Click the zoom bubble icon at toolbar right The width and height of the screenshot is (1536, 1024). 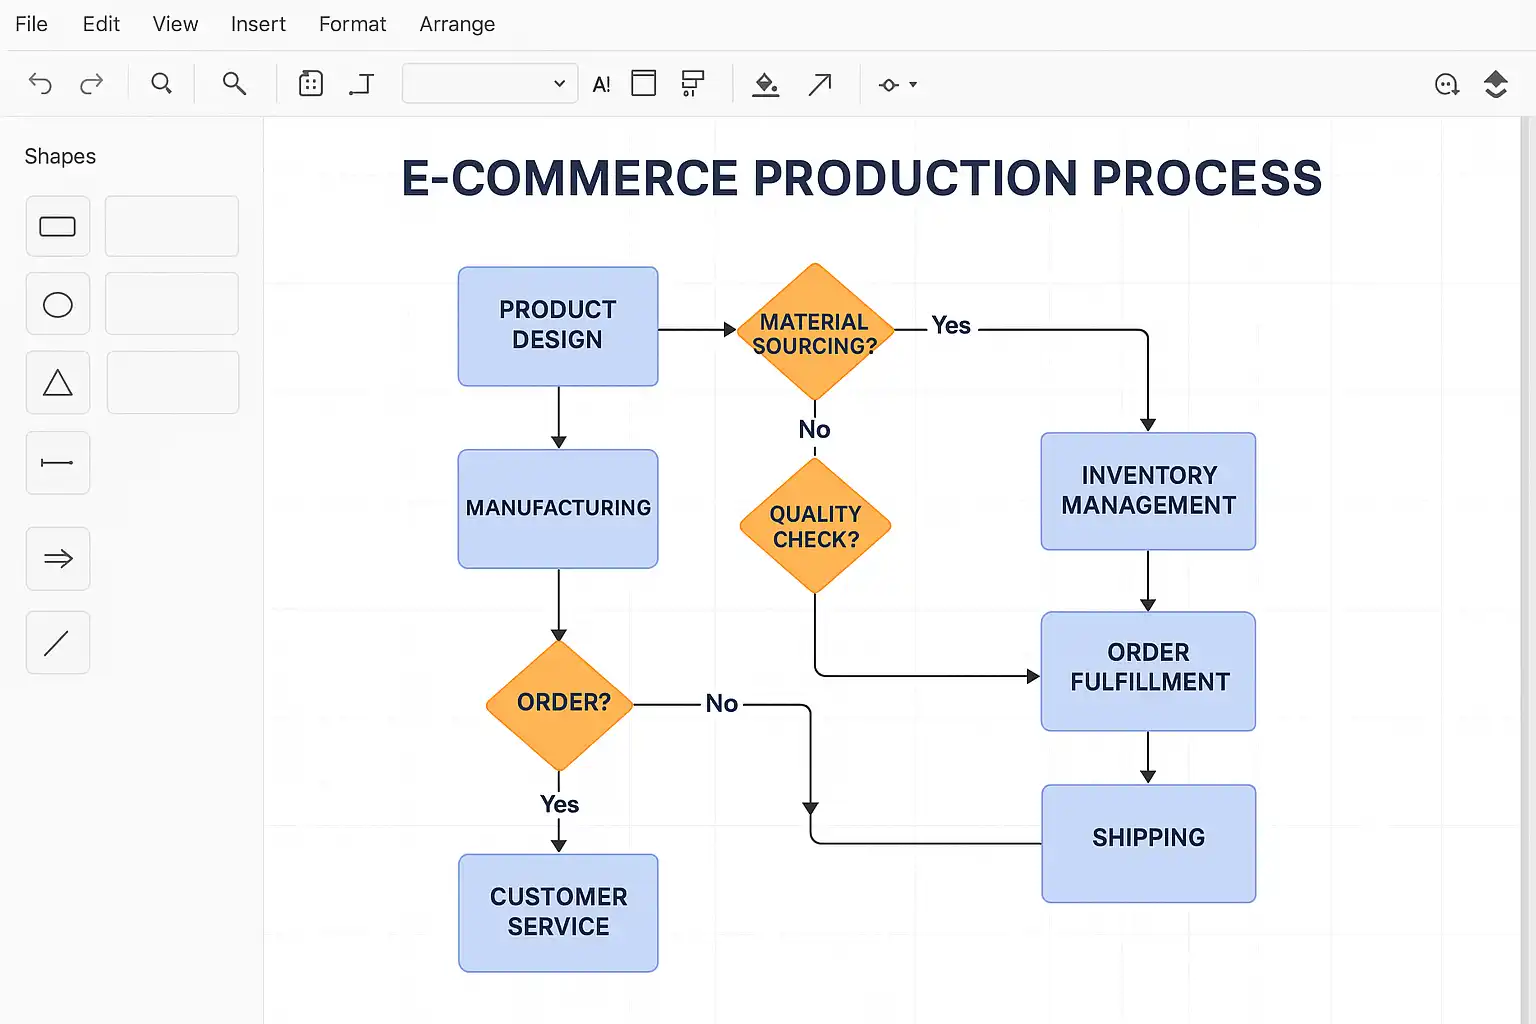click(x=1447, y=85)
